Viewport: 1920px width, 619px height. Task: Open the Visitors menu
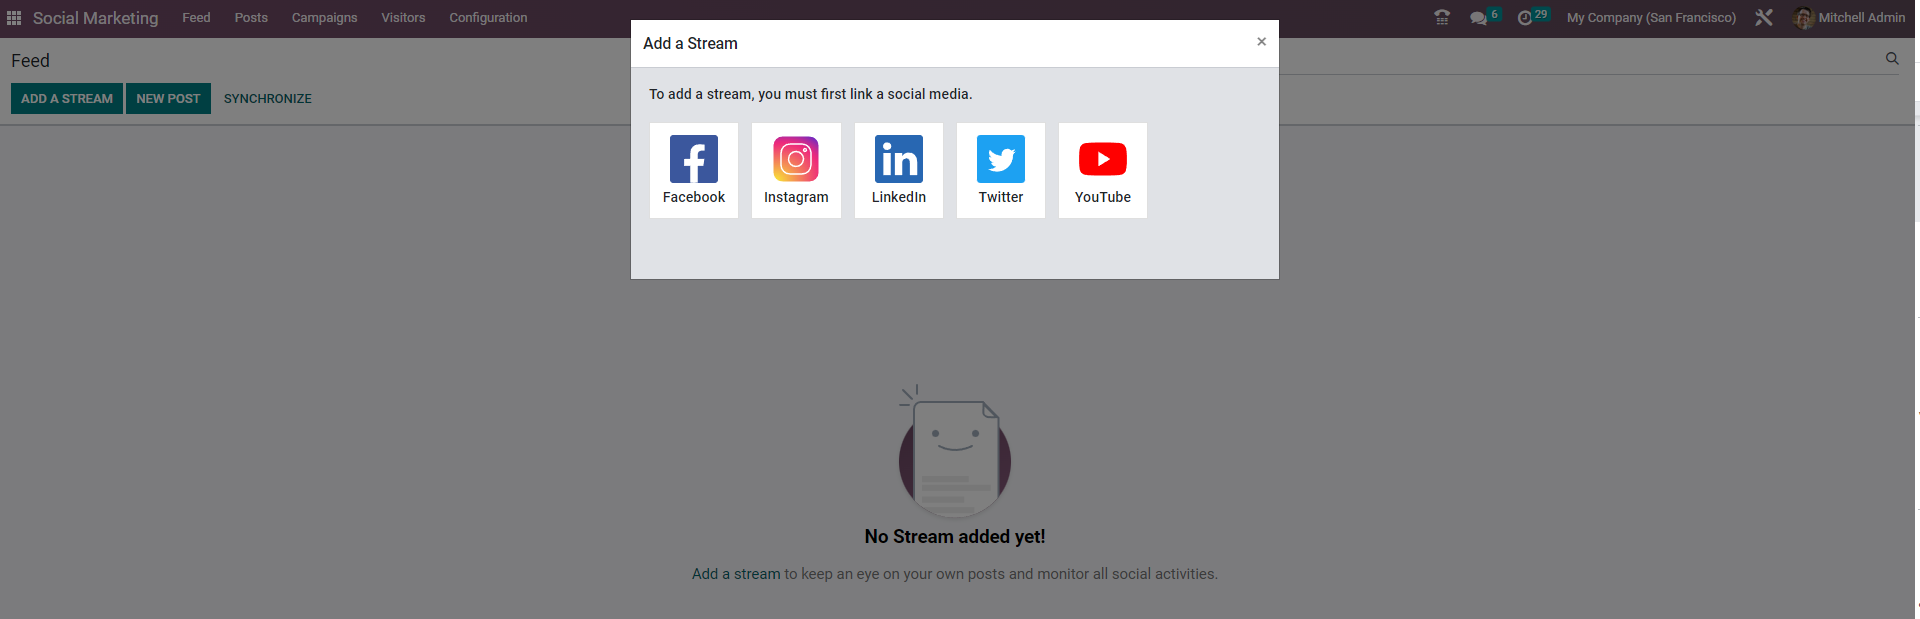(403, 18)
